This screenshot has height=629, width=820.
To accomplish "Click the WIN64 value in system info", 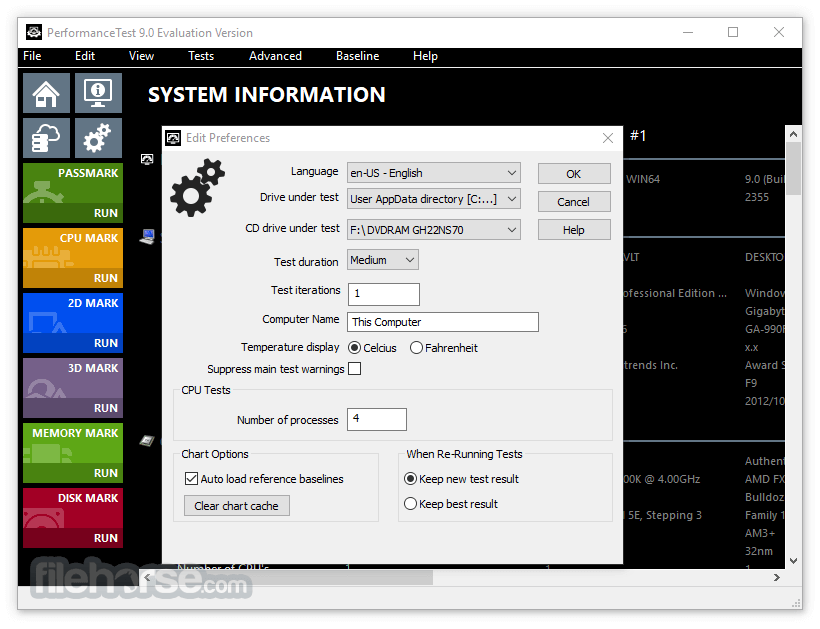I will tap(643, 179).
